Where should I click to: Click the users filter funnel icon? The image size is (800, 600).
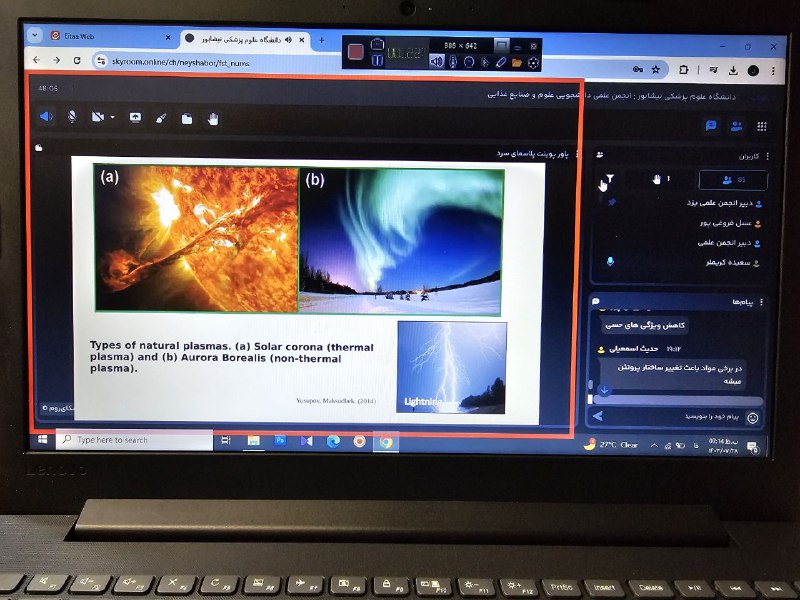(x=609, y=179)
